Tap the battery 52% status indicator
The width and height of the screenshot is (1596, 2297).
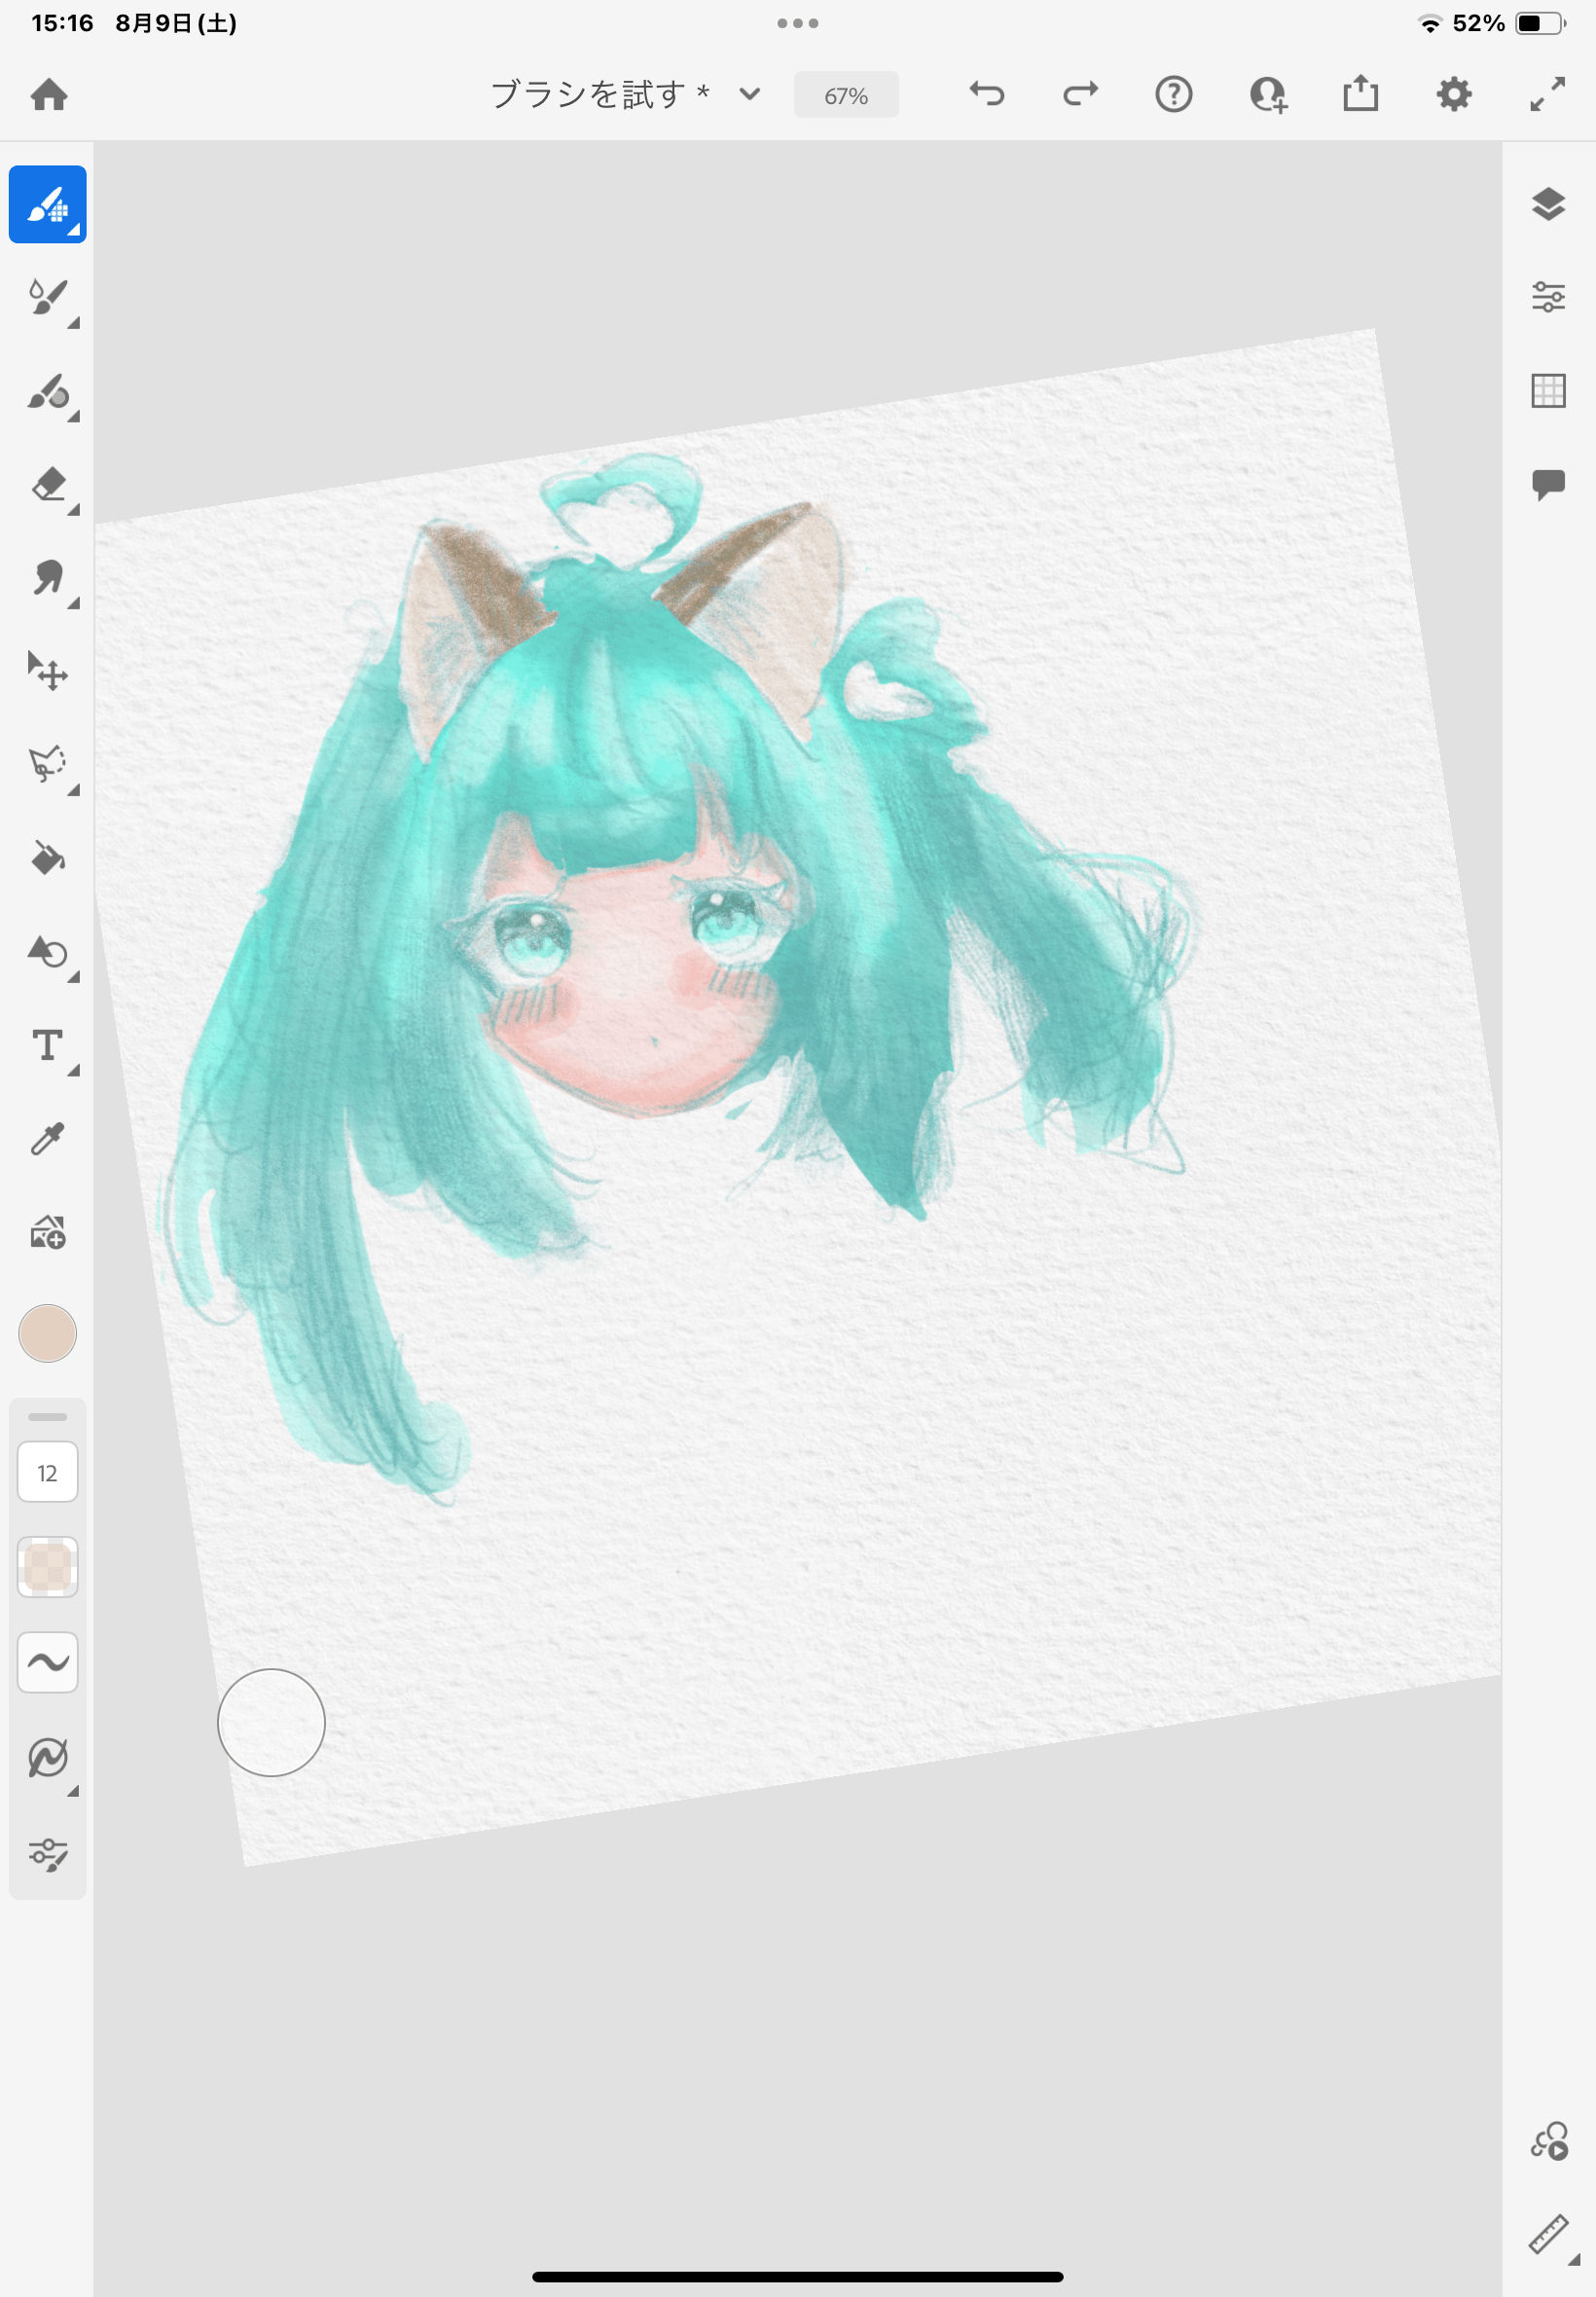(1507, 23)
